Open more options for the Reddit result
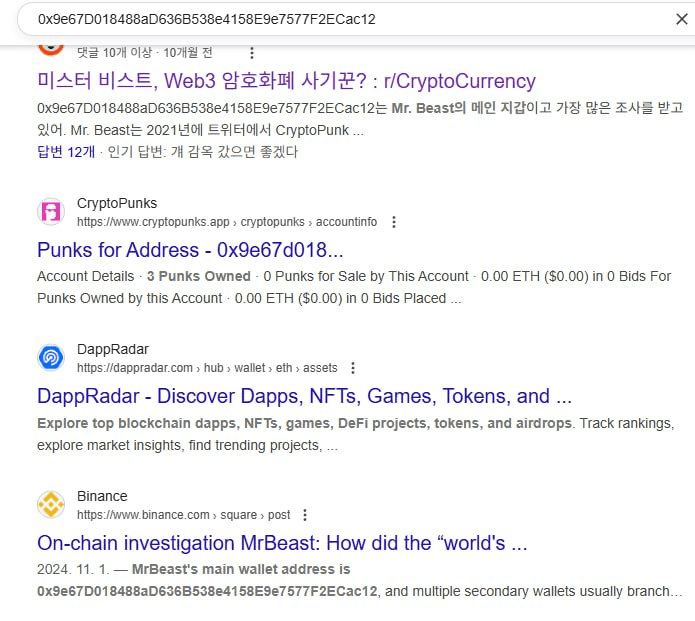This screenshot has height=621, width=695. pos(252,53)
